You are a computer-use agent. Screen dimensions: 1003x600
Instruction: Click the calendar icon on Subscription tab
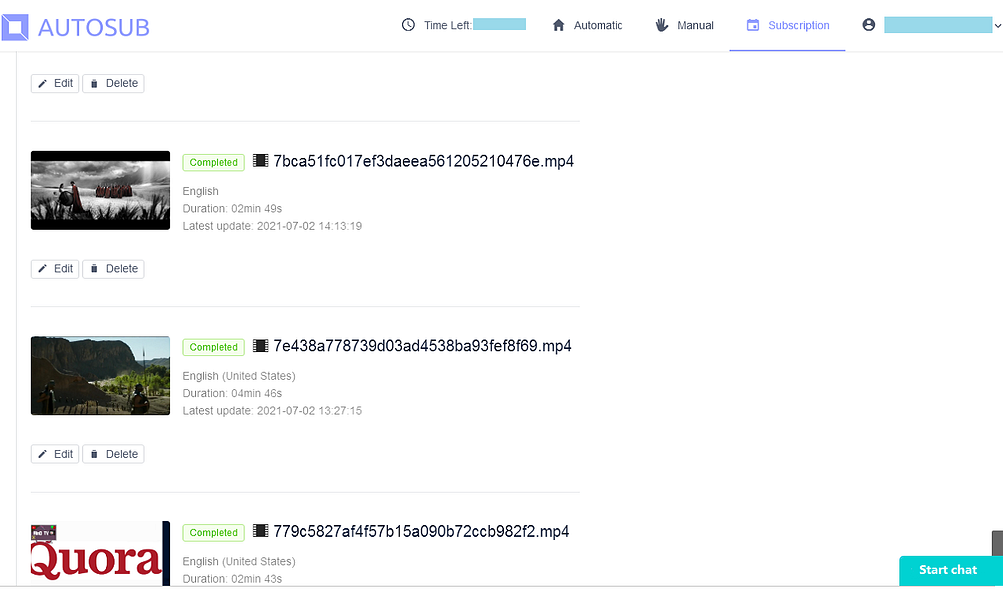click(x=751, y=25)
